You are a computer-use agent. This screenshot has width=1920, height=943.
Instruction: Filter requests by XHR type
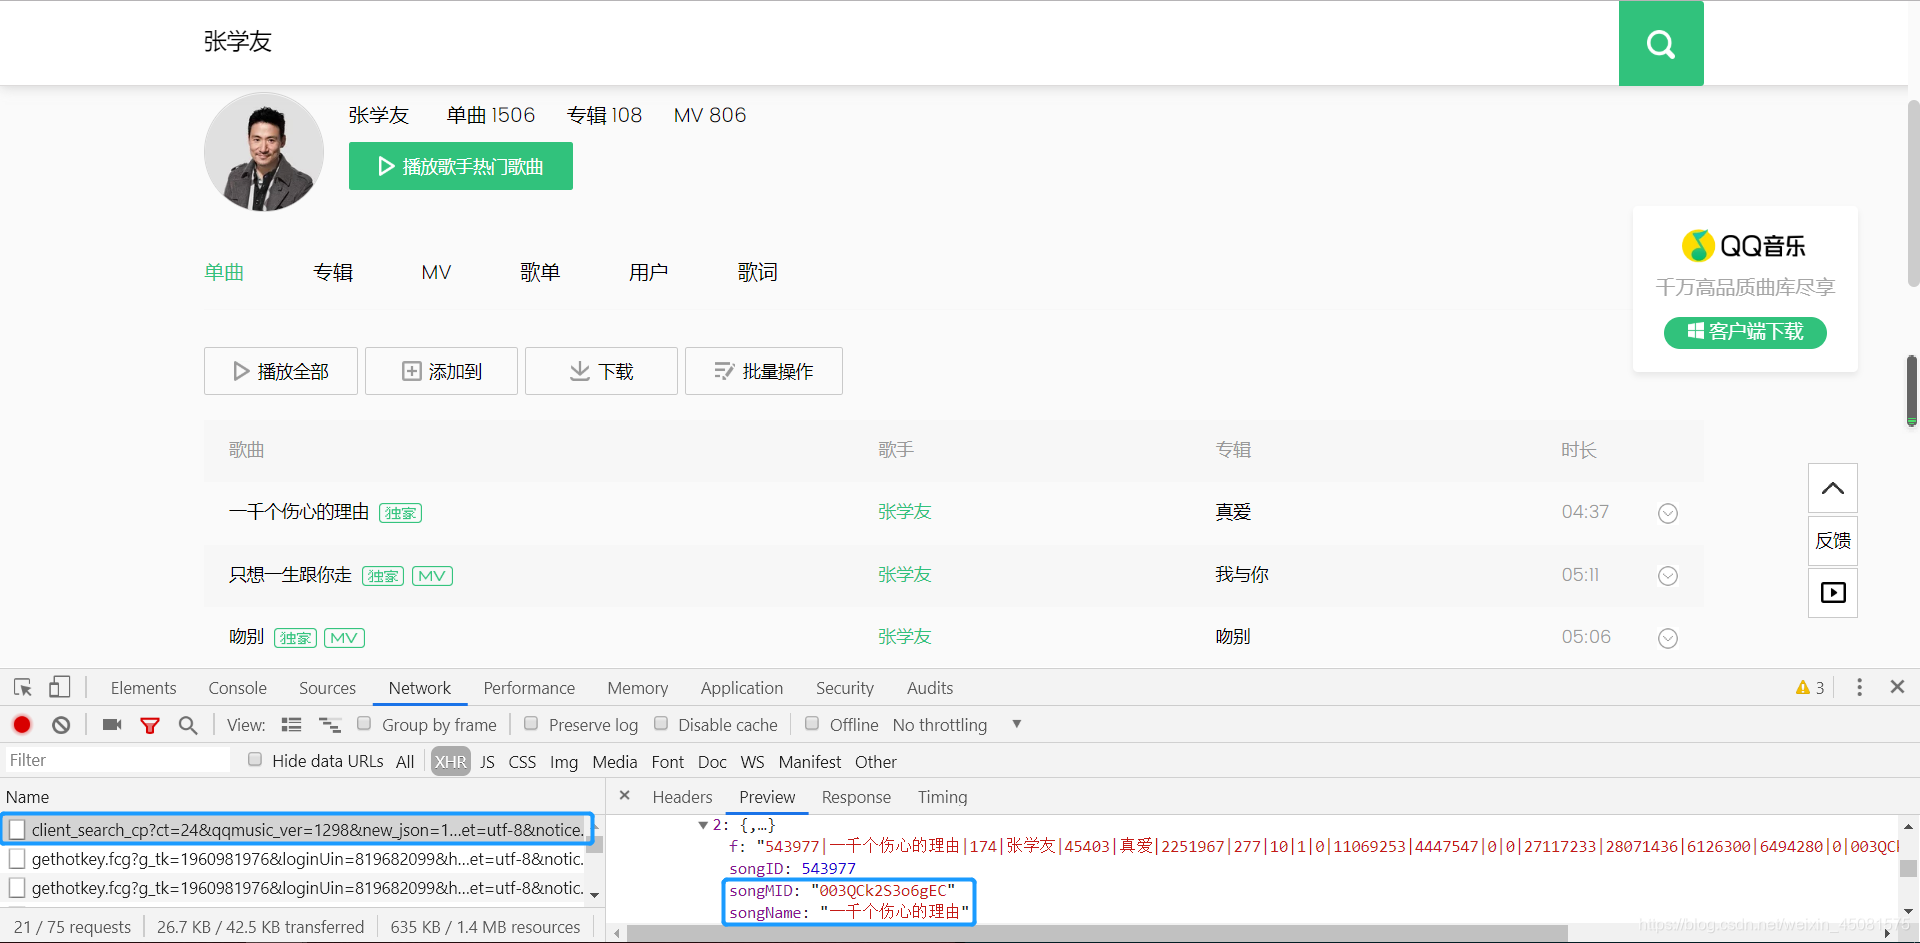tap(451, 762)
